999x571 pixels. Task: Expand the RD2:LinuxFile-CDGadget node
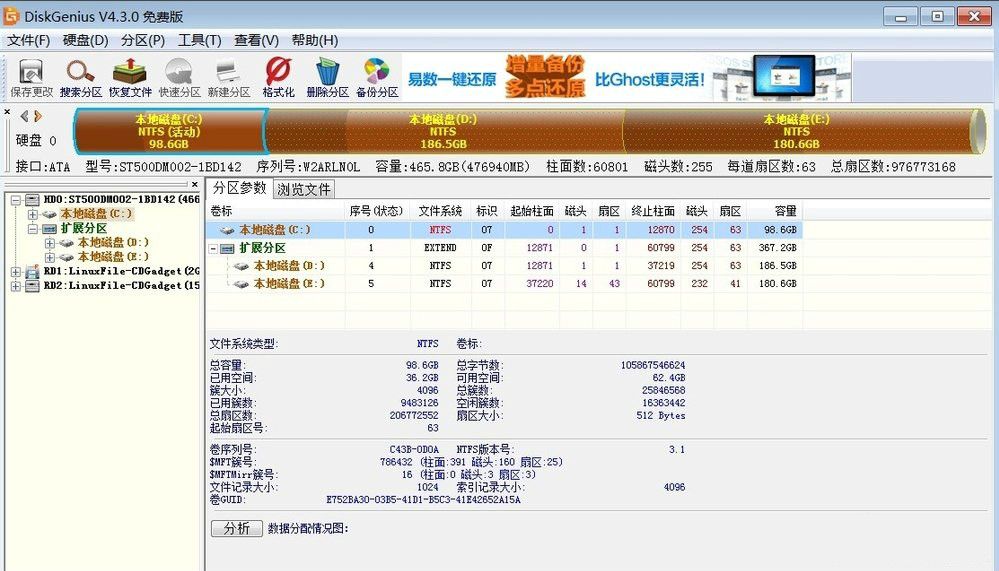(x=16, y=286)
